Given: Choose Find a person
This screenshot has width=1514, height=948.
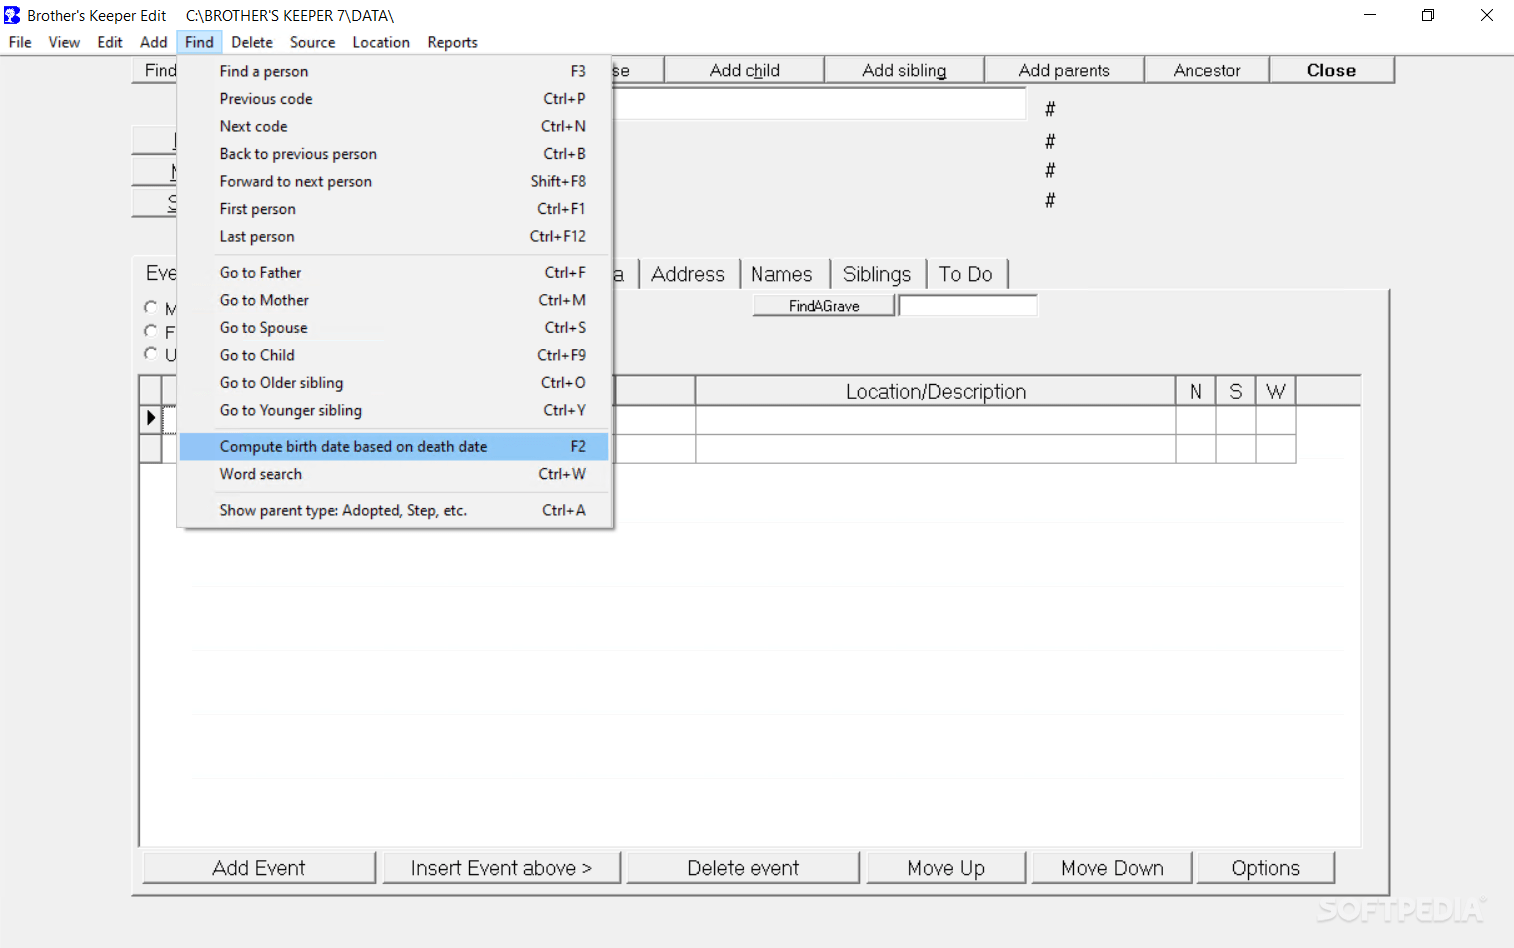Looking at the screenshot, I should coord(263,71).
